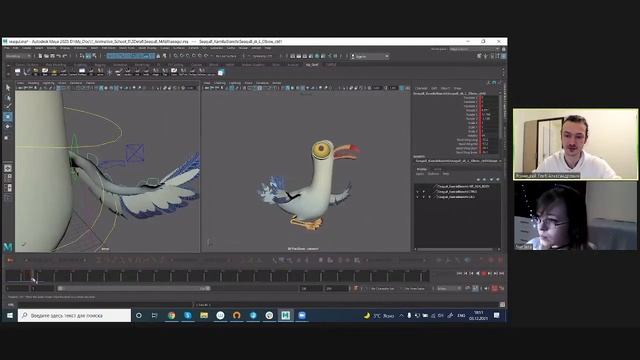640x360 pixels.
Task: Open the View menu in left viewport panel
Action: 21,83
